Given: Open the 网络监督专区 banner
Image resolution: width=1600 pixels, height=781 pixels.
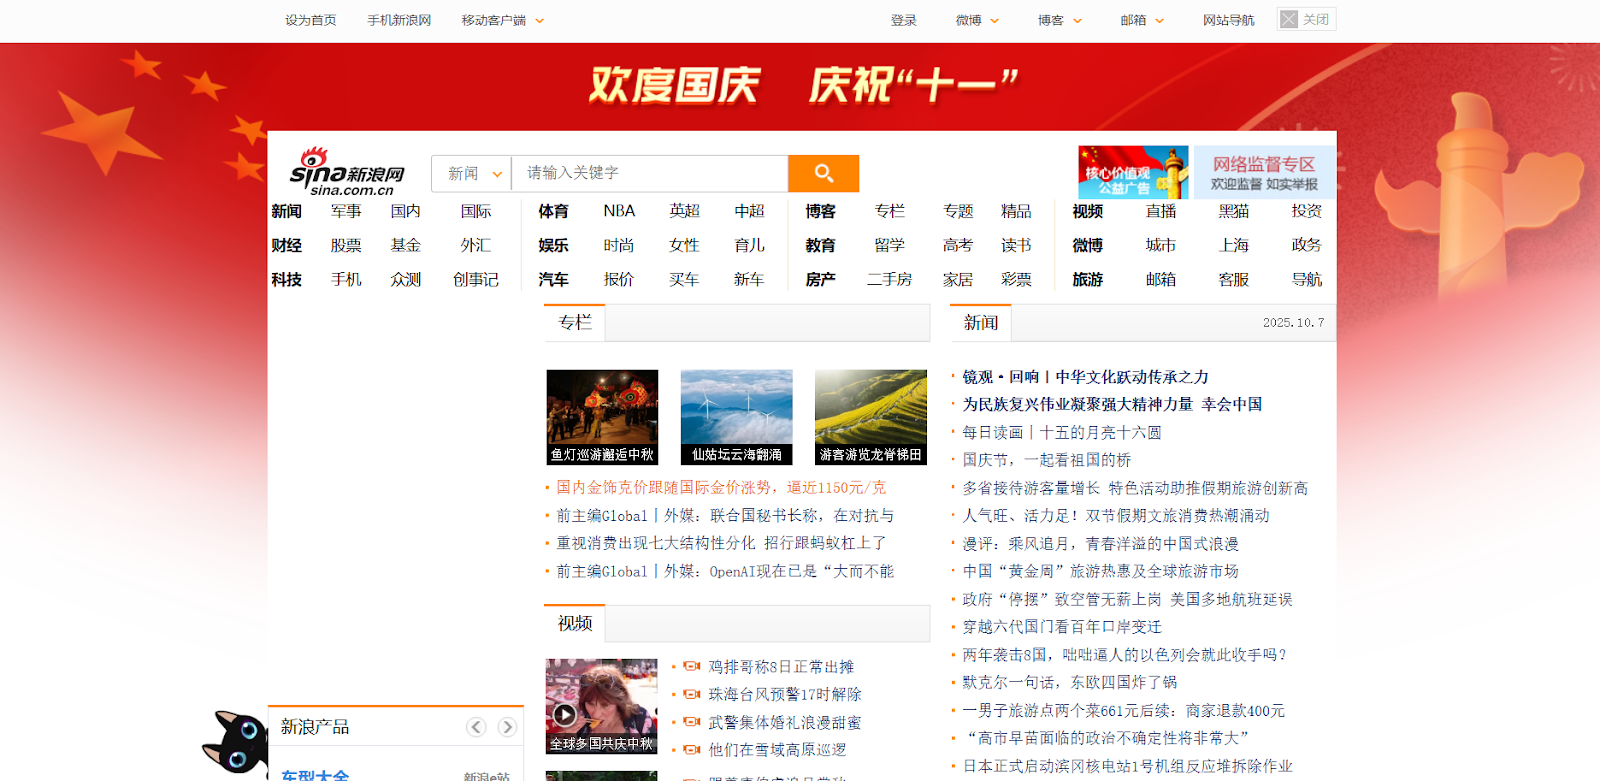Looking at the screenshot, I should pyautogui.click(x=1263, y=172).
